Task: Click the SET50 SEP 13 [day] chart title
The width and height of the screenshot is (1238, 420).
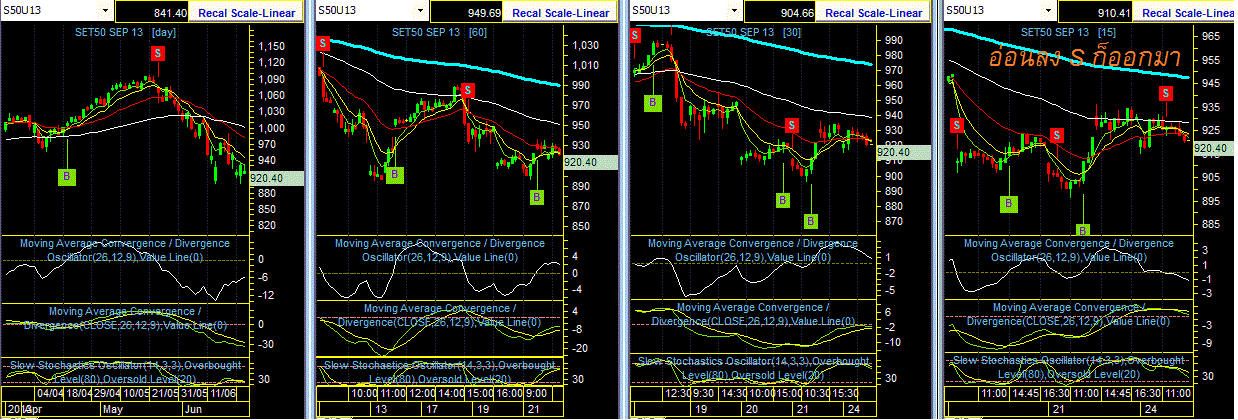Action: click(128, 33)
